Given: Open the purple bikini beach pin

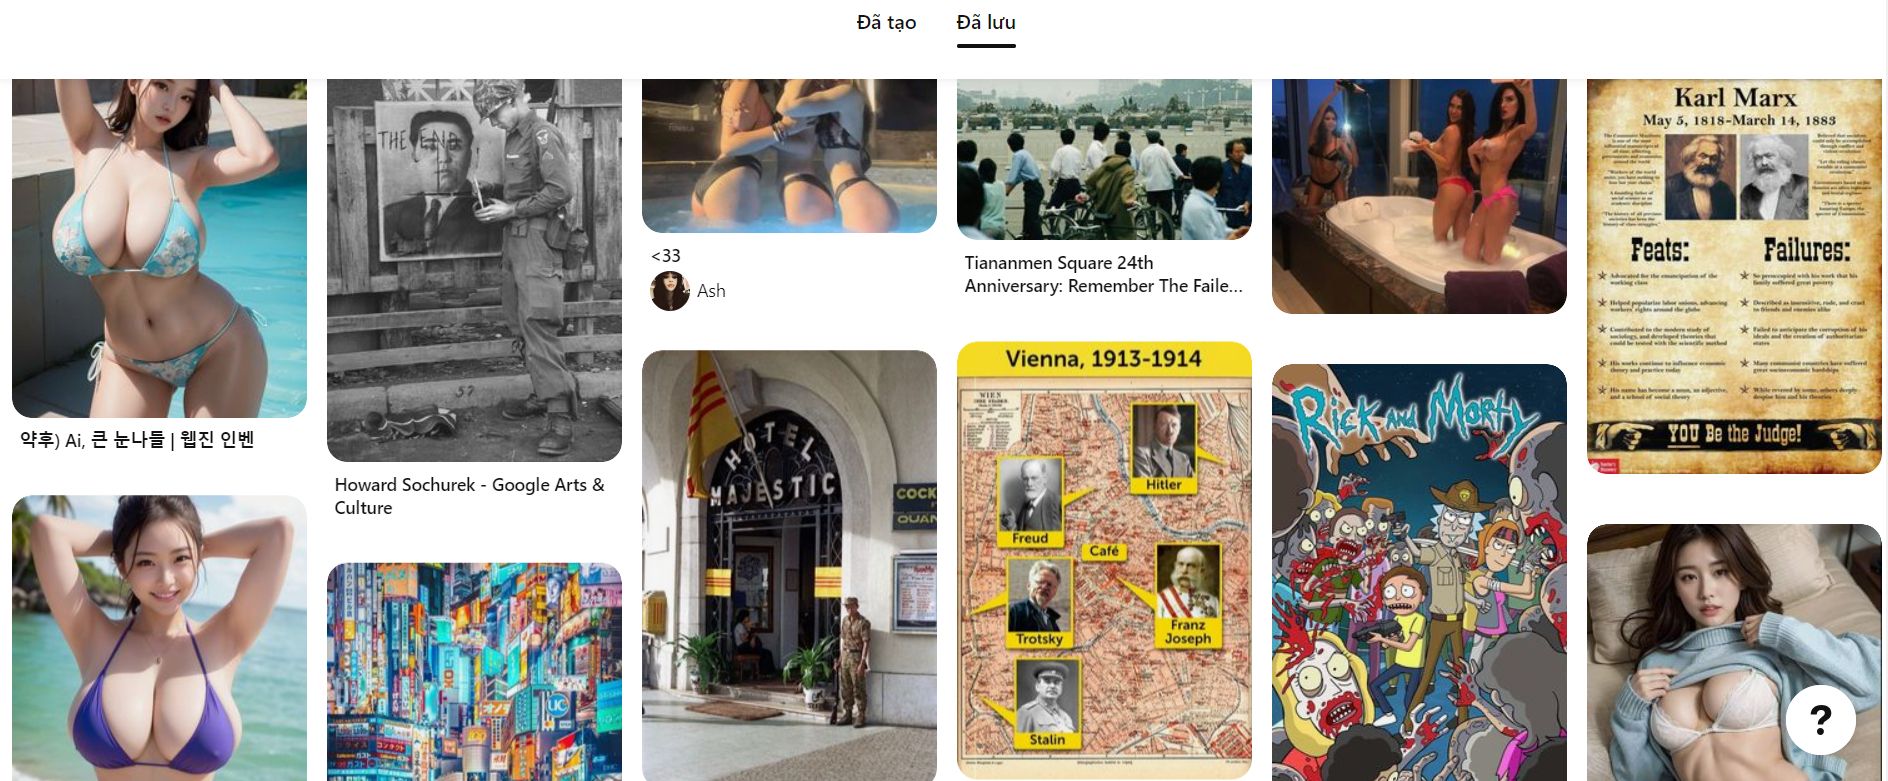Looking at the screenshot, I should pos(159,638).
